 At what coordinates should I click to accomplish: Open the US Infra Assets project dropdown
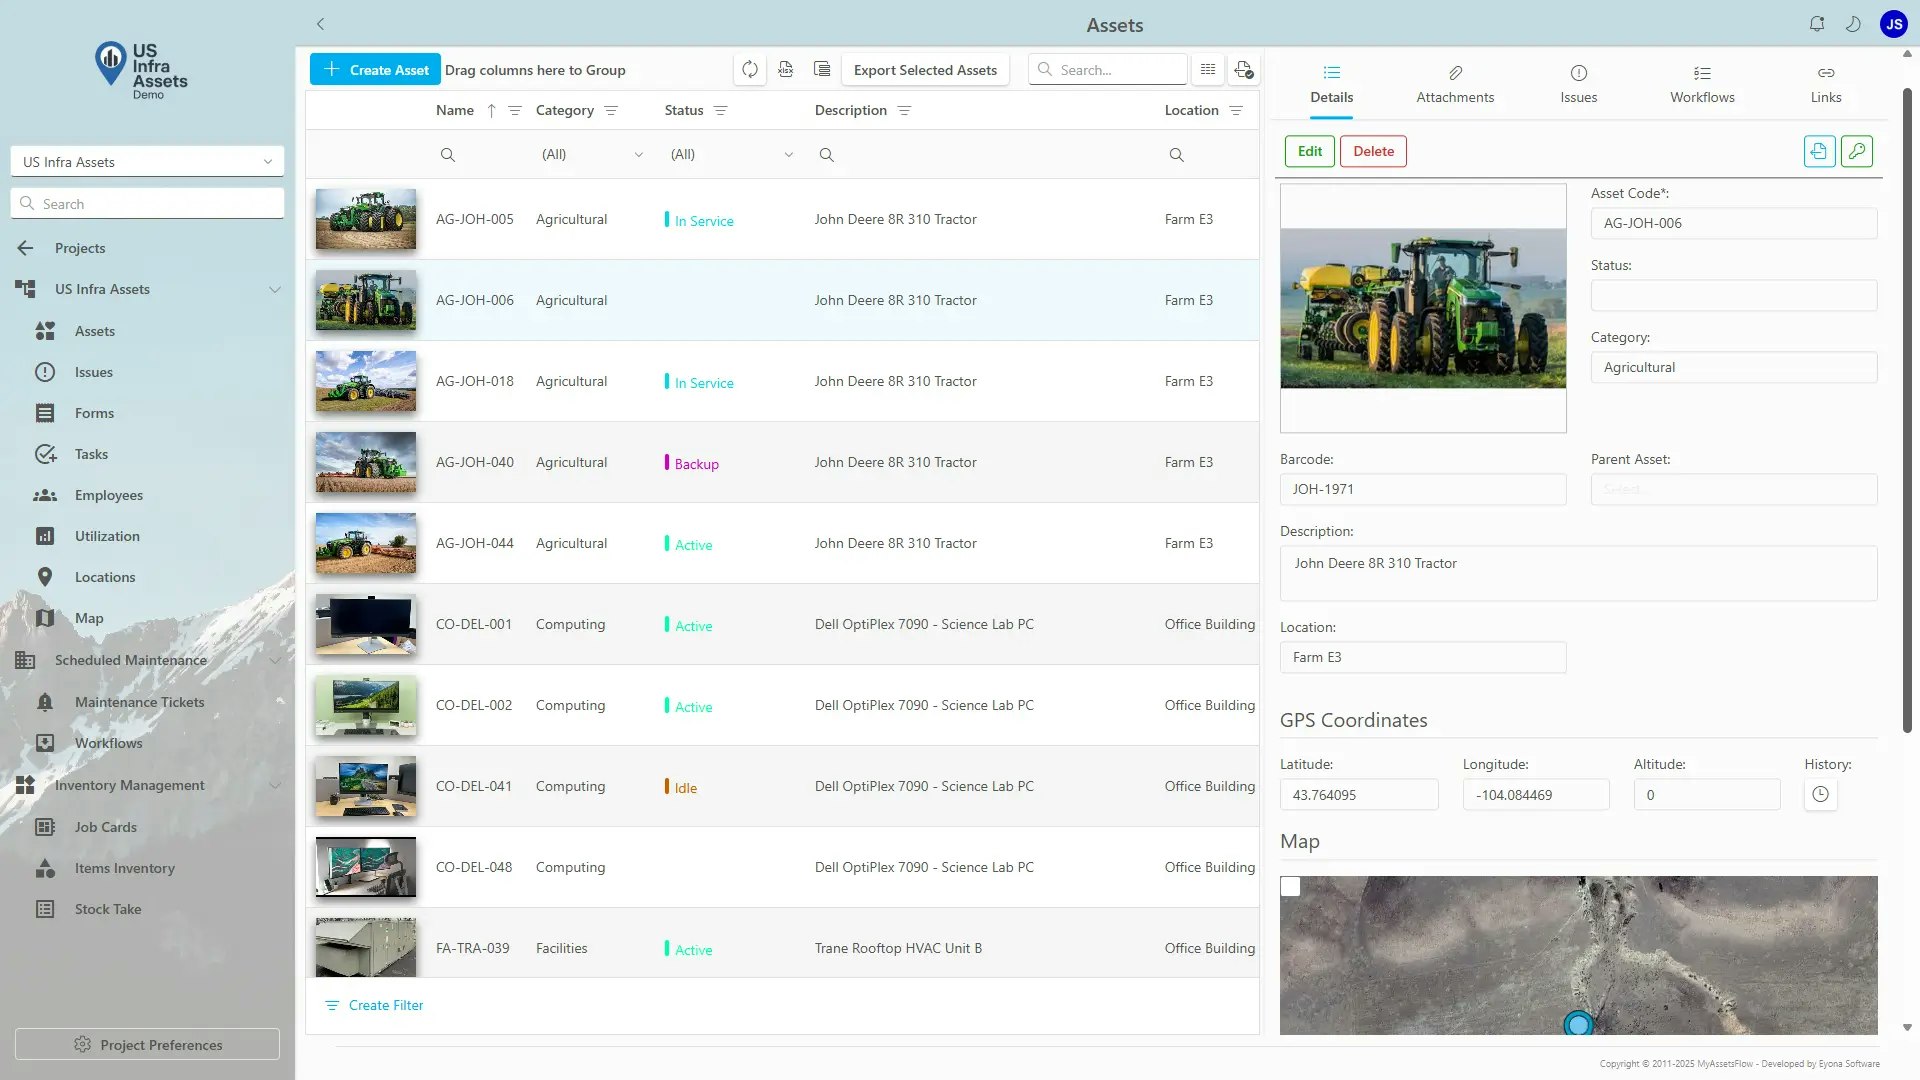pos(147,162)
